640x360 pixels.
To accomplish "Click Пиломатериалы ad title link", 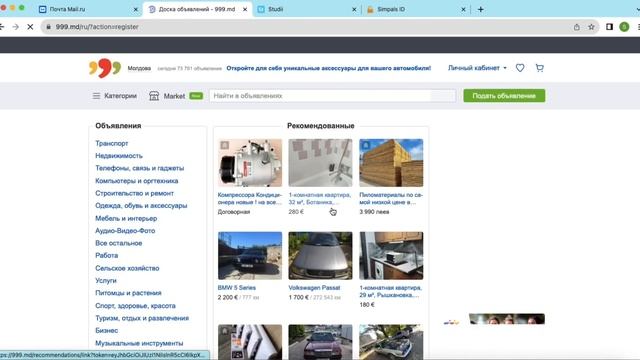I will [x=391, y=198].
